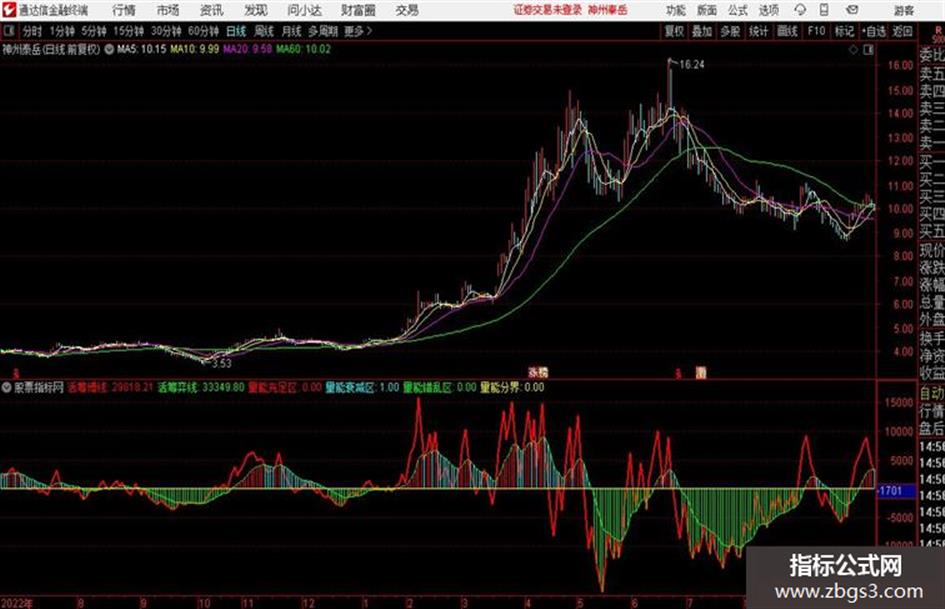
Task: Open the F10 company info button
Action: (x=816, y=31)
